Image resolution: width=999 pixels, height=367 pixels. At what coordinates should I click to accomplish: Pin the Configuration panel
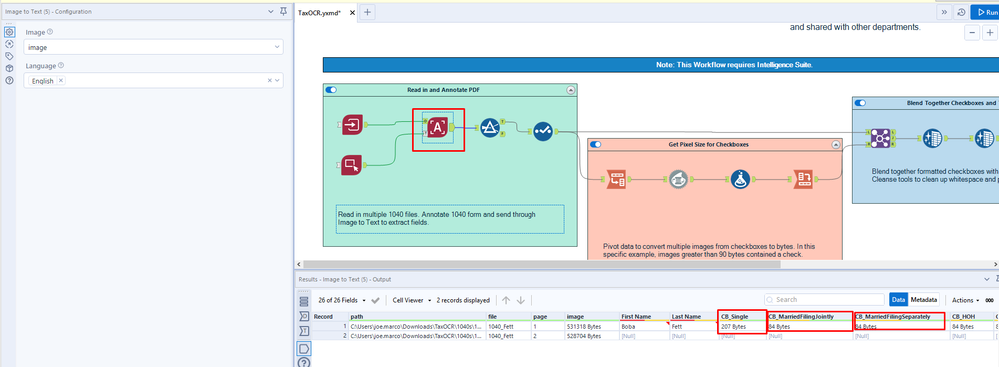(x=284, y=11)
